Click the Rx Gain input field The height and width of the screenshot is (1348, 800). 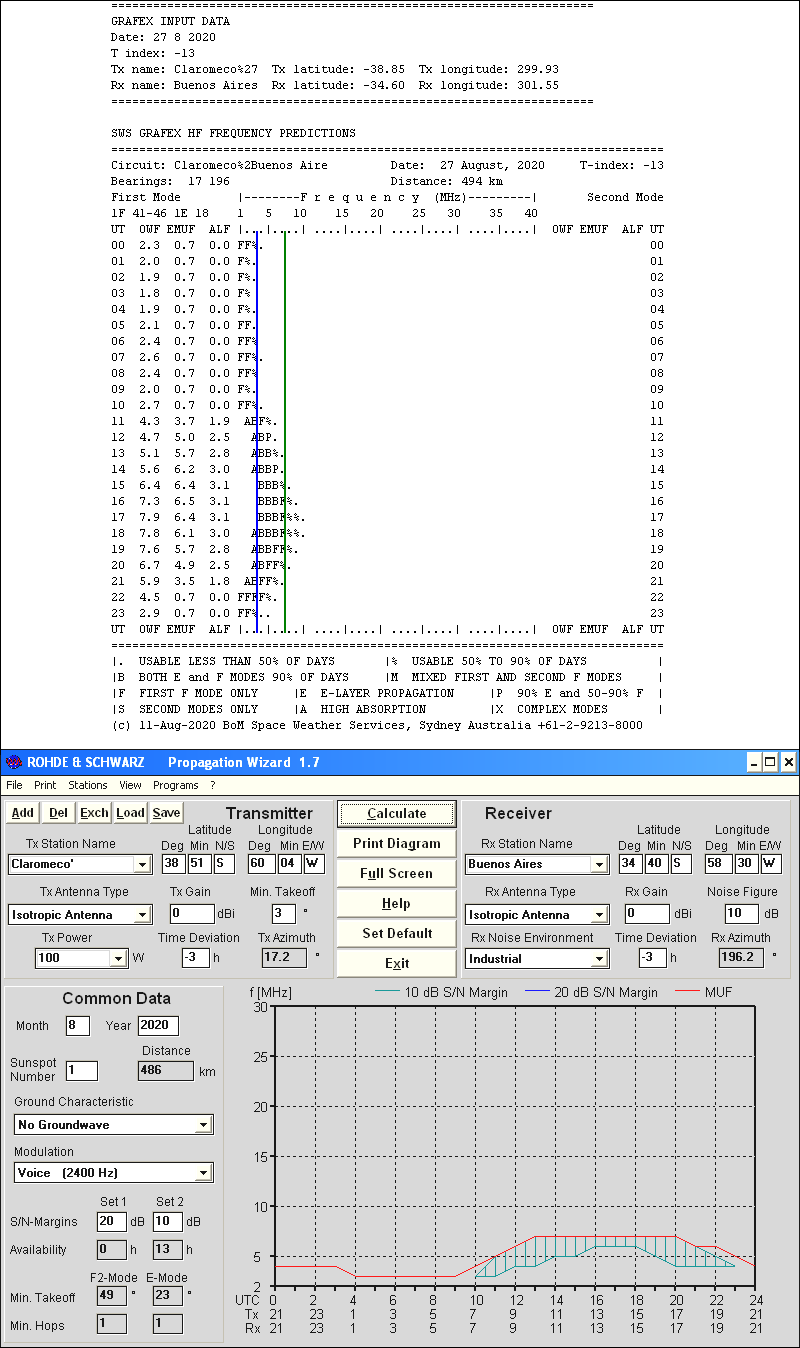click(x=647, y=913)
